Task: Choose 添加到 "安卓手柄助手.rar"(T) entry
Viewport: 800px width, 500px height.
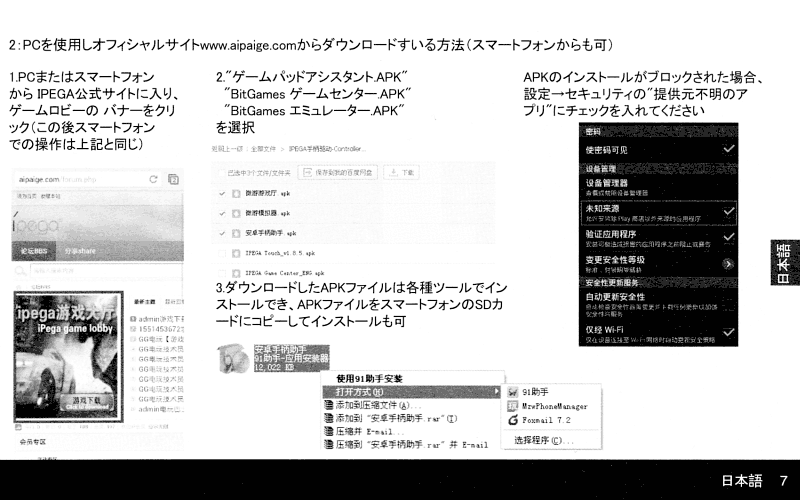Action: click(396, 418)
